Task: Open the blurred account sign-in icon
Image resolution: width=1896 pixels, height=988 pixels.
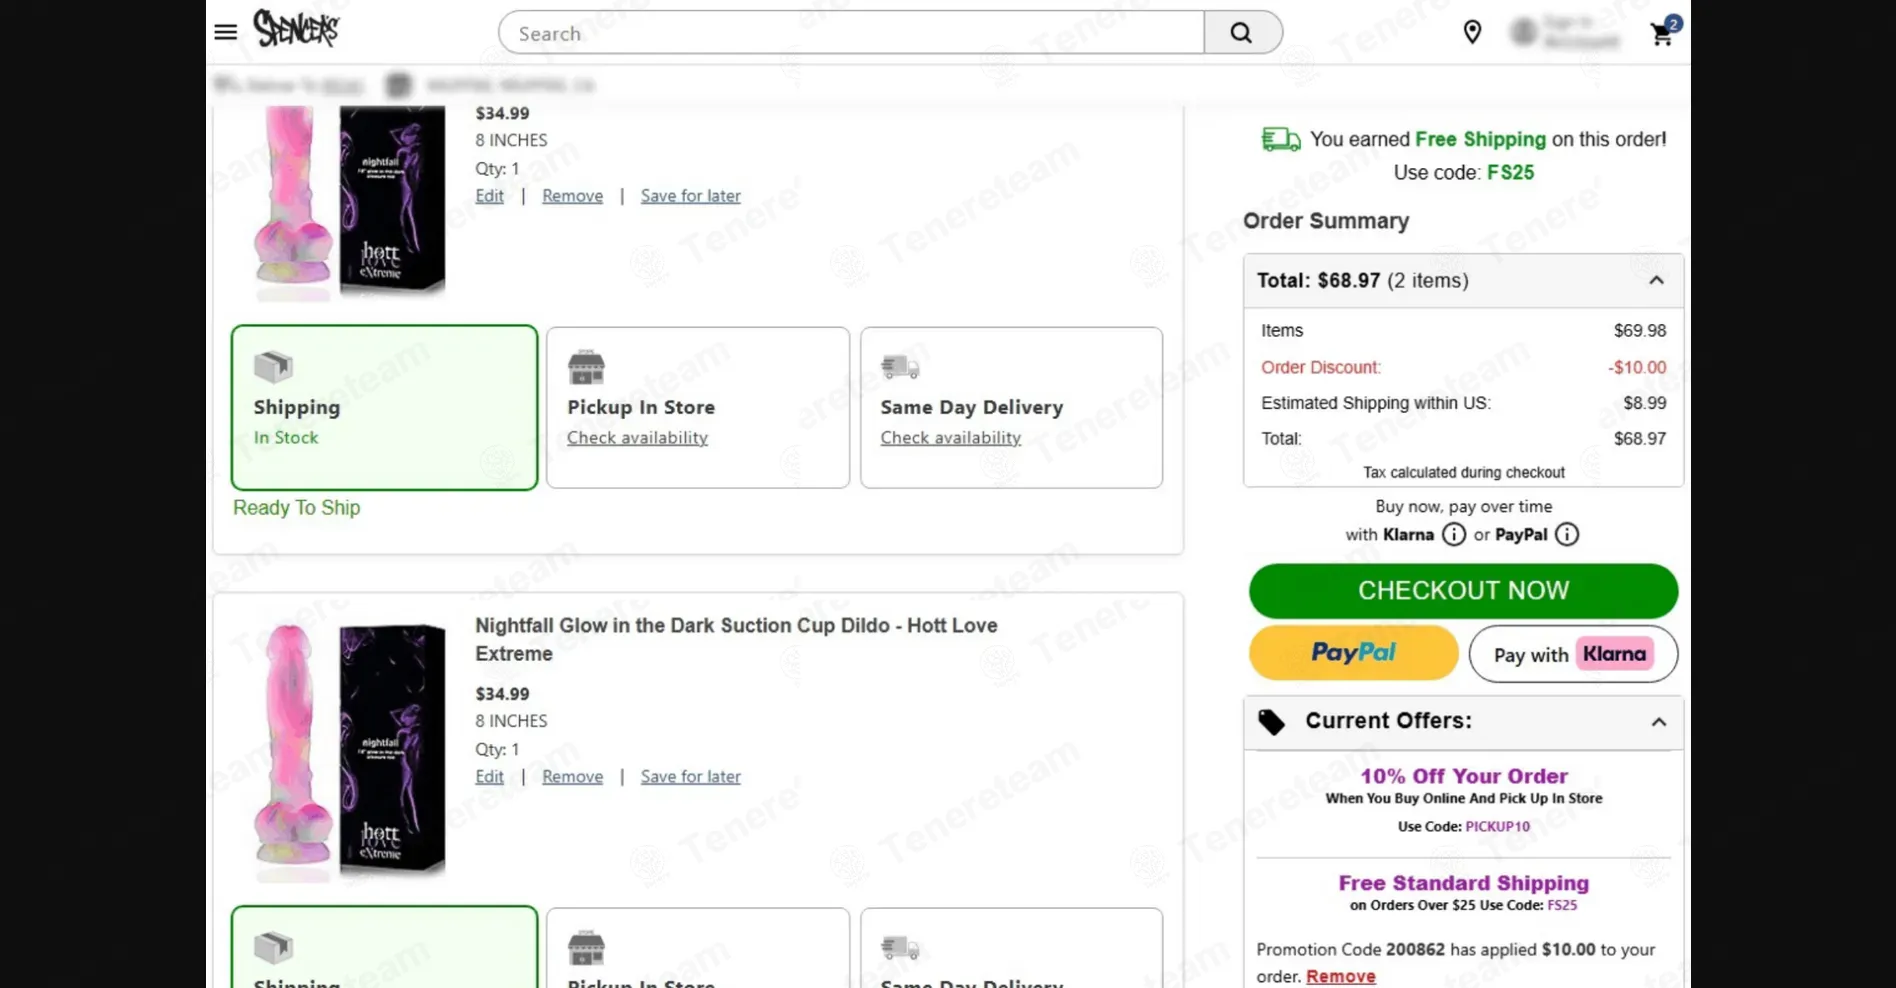Action: click(x=1524, y=32)
